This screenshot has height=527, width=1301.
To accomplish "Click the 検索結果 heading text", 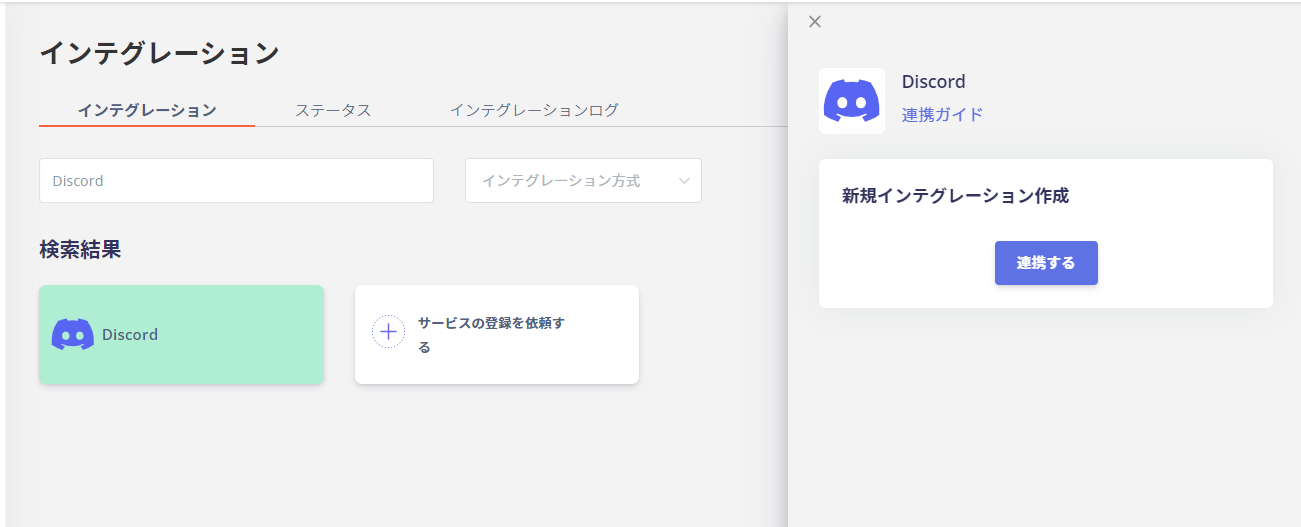I will [x=80, y=250].
